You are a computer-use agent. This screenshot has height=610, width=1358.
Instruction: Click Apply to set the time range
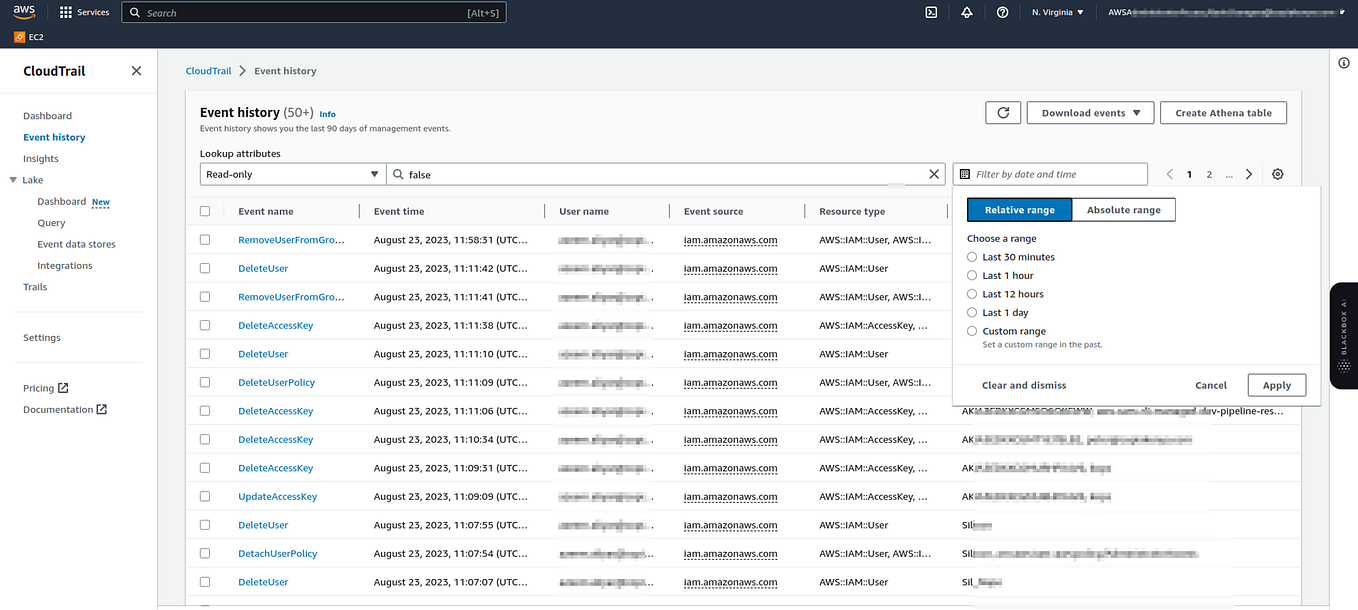1276,384
